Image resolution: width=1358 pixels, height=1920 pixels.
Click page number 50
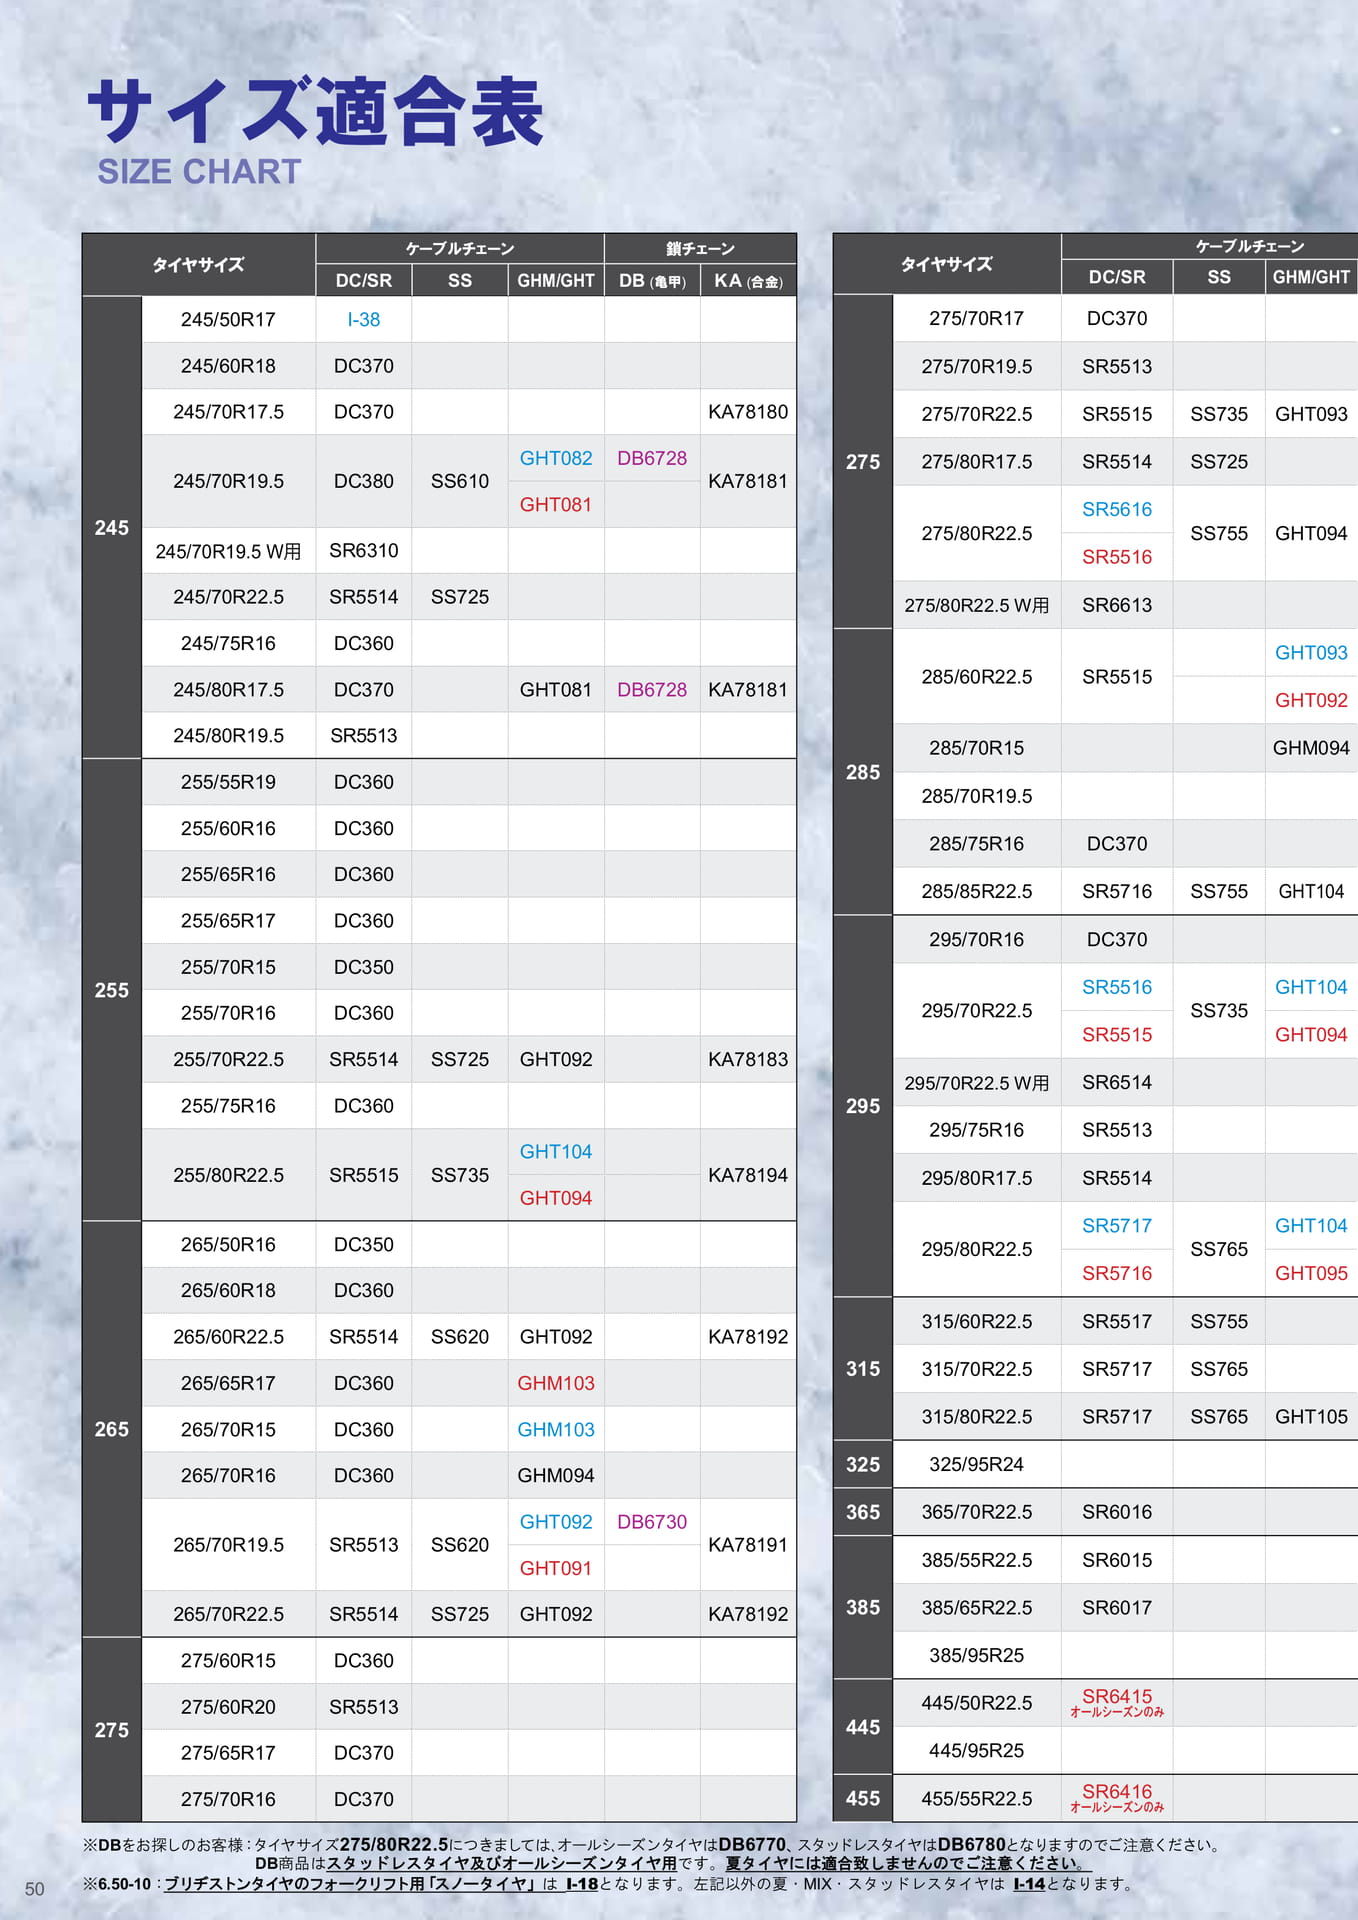coord(34,1889)
